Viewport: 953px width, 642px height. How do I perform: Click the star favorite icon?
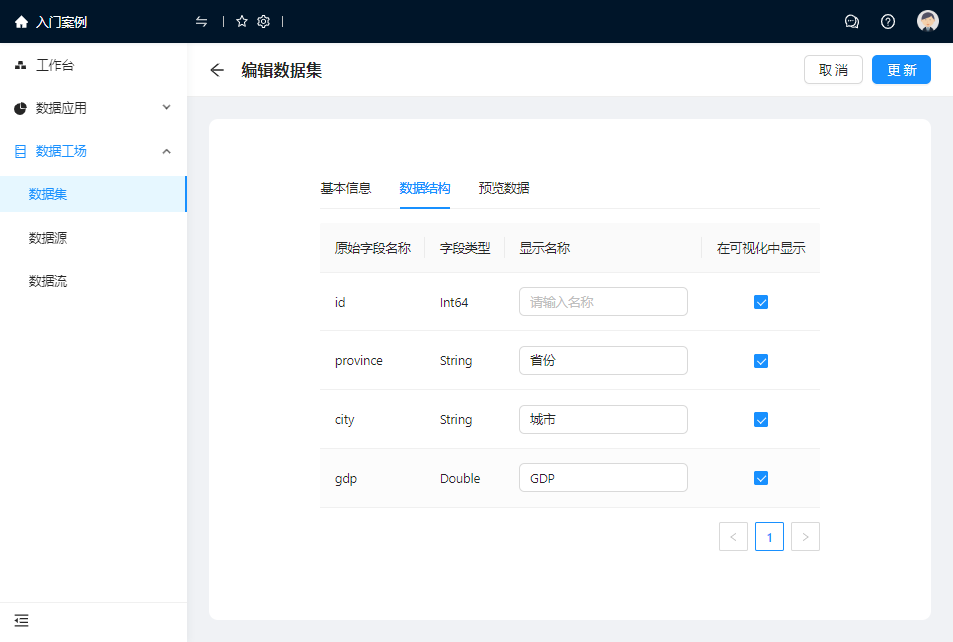tap(242, 22)
